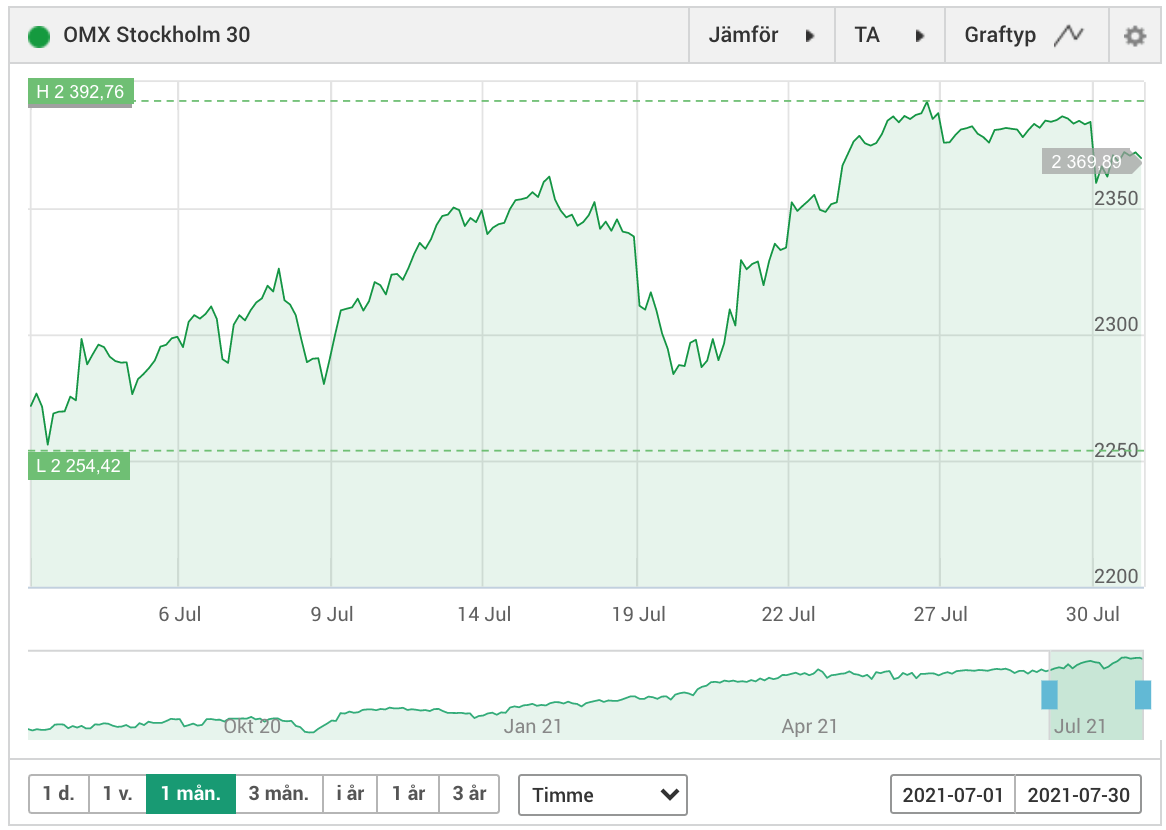1166x830 pixels.
Task: Click the 2200 price axis label
Action: tap(1115, 576)
